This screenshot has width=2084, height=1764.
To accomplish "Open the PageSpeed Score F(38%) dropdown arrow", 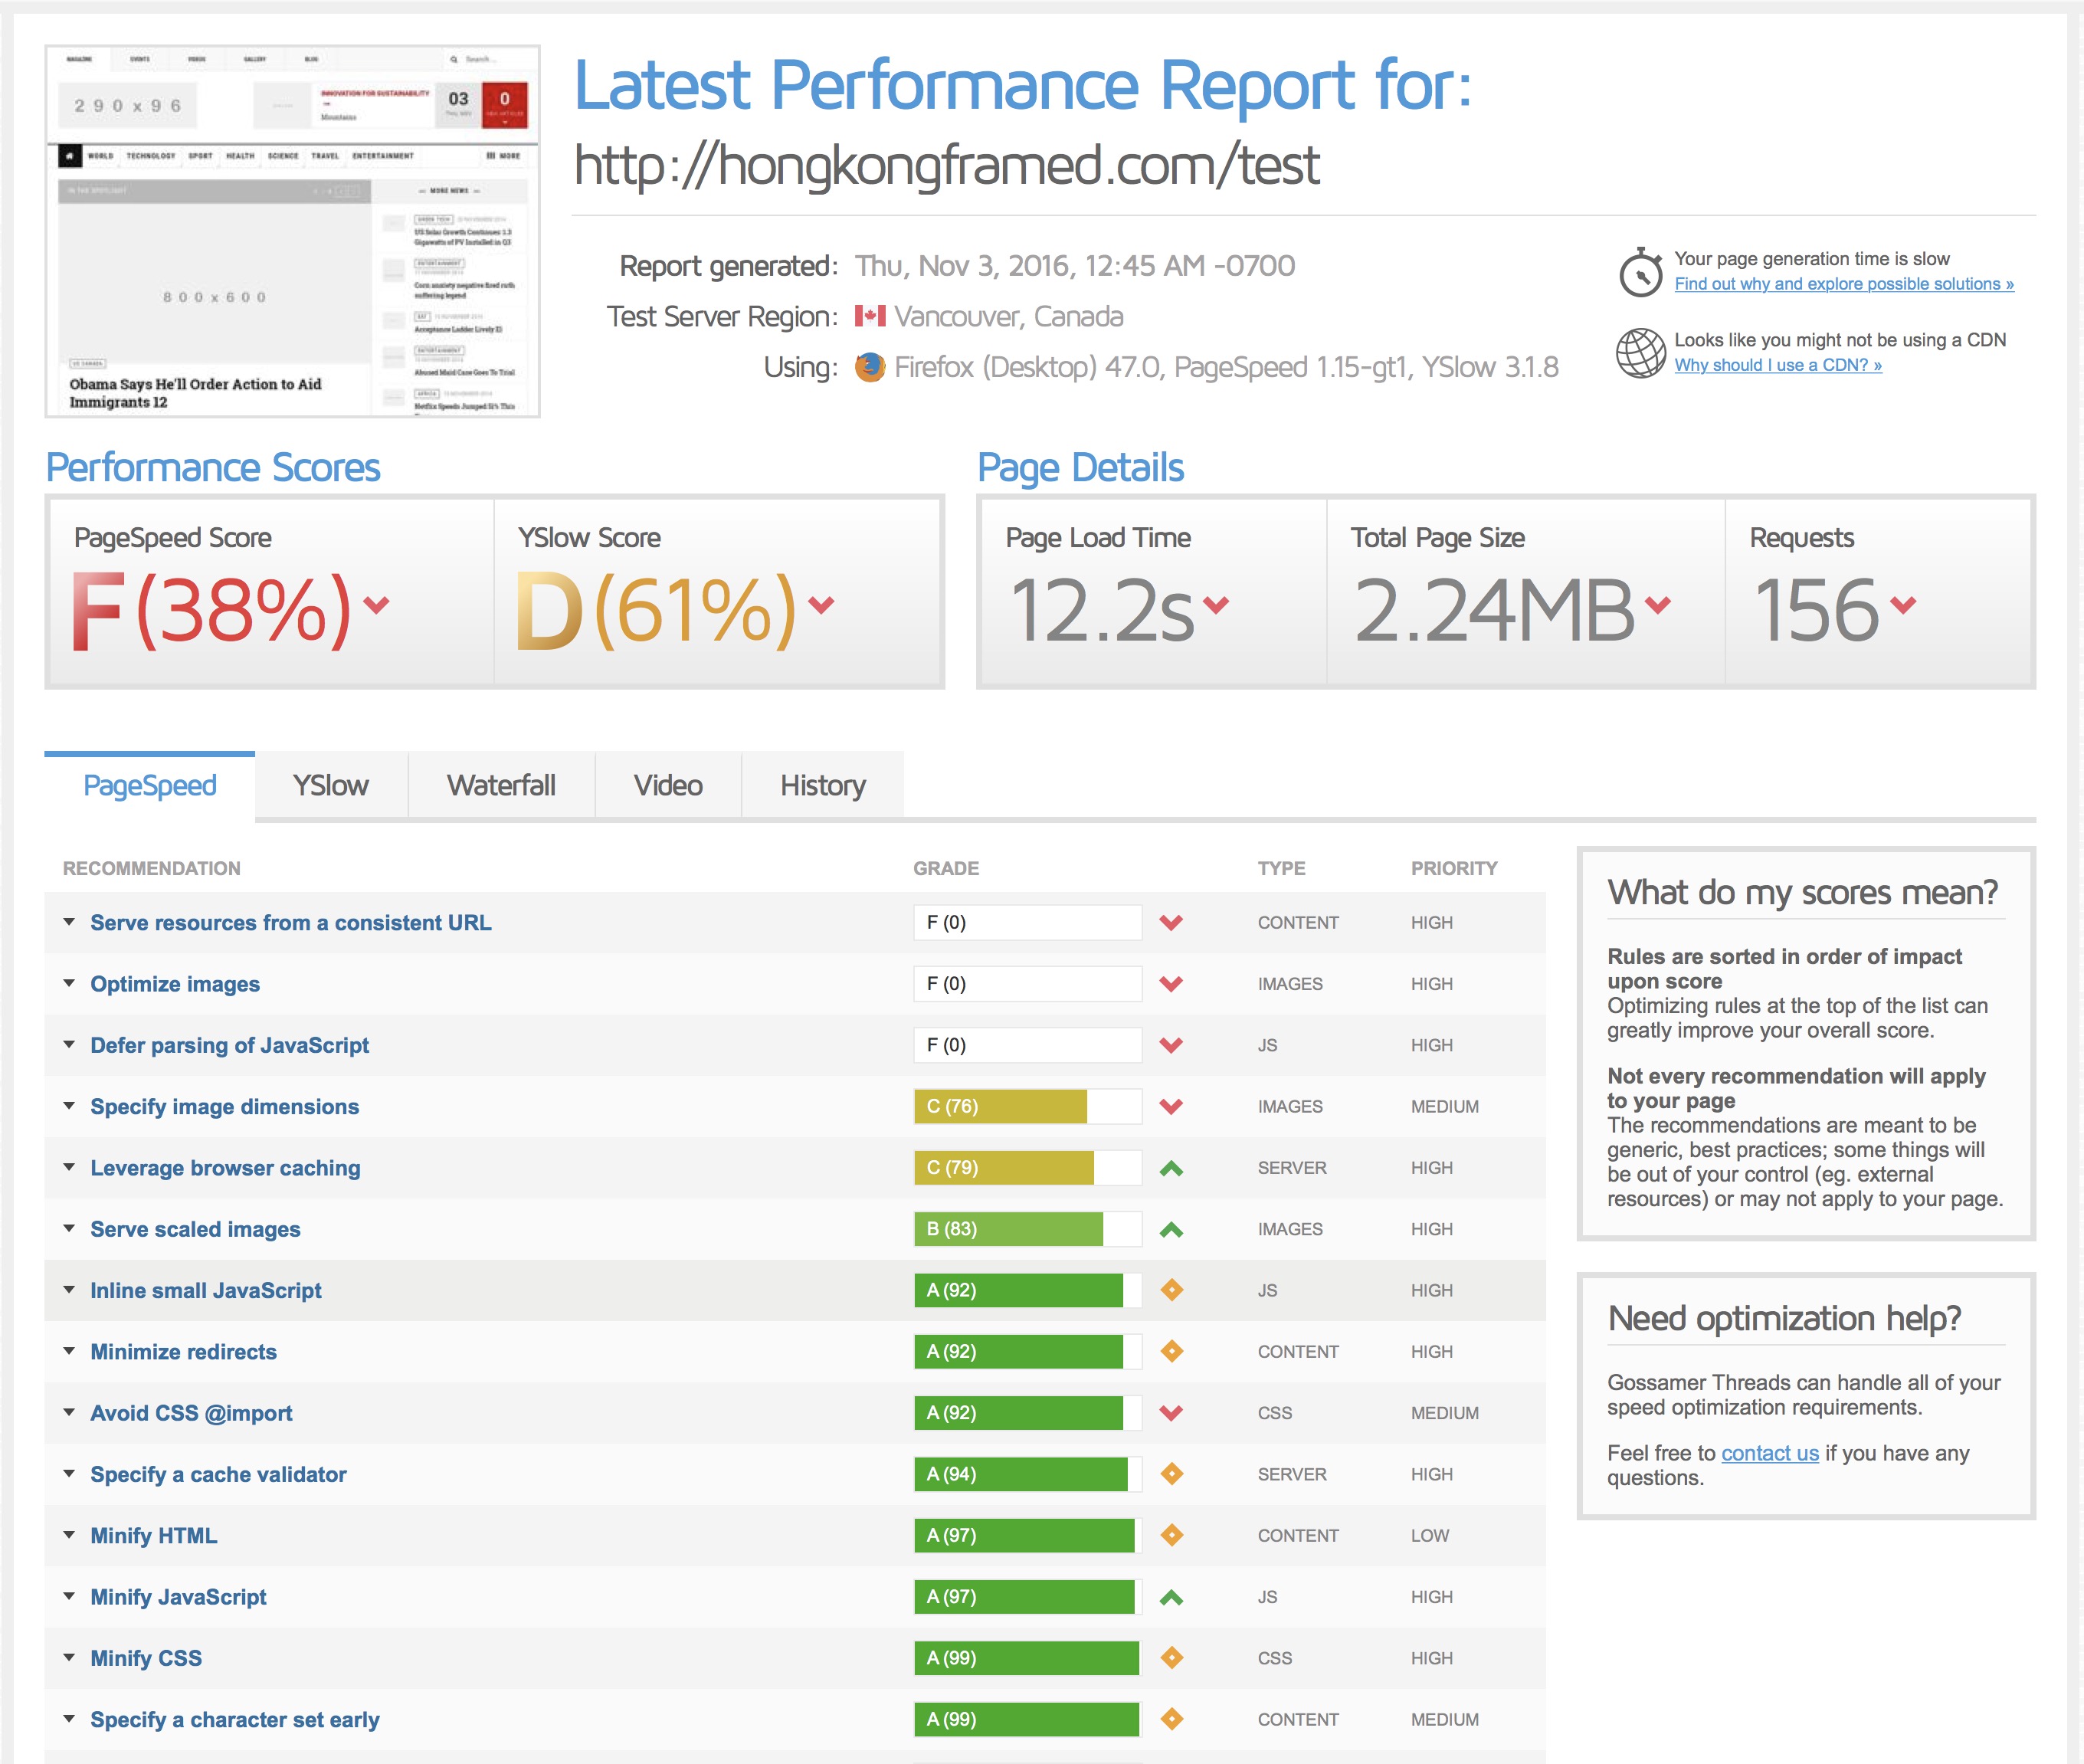I will 376,604.
